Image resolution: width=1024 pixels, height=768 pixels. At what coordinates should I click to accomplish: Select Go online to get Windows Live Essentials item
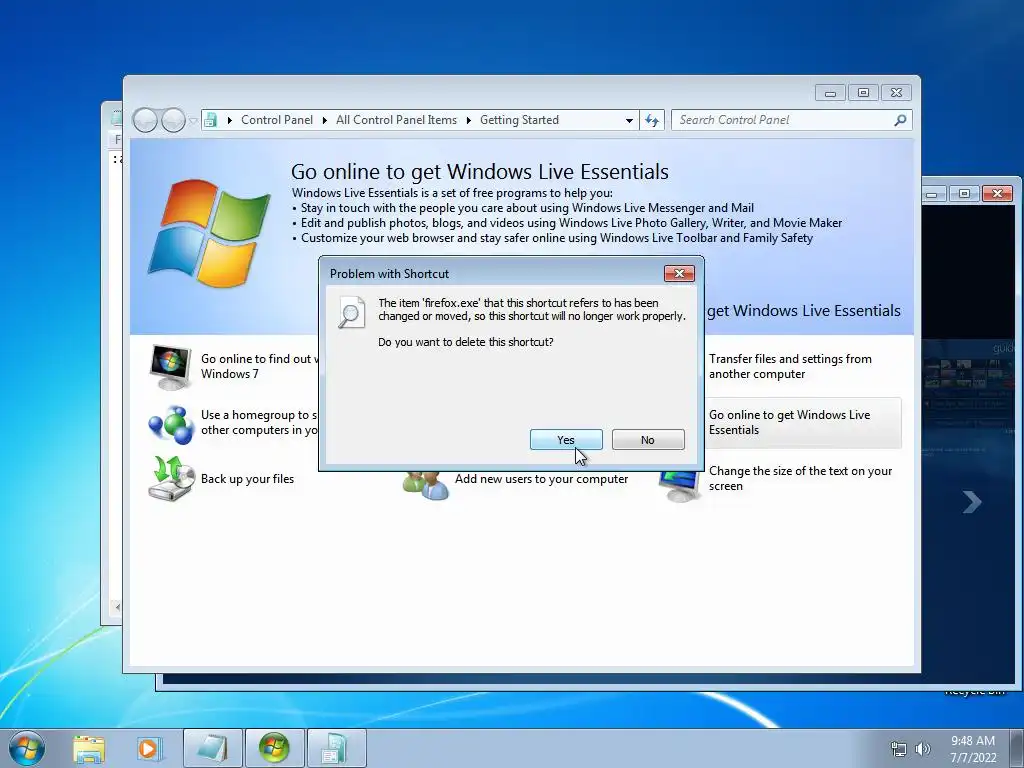803,423
